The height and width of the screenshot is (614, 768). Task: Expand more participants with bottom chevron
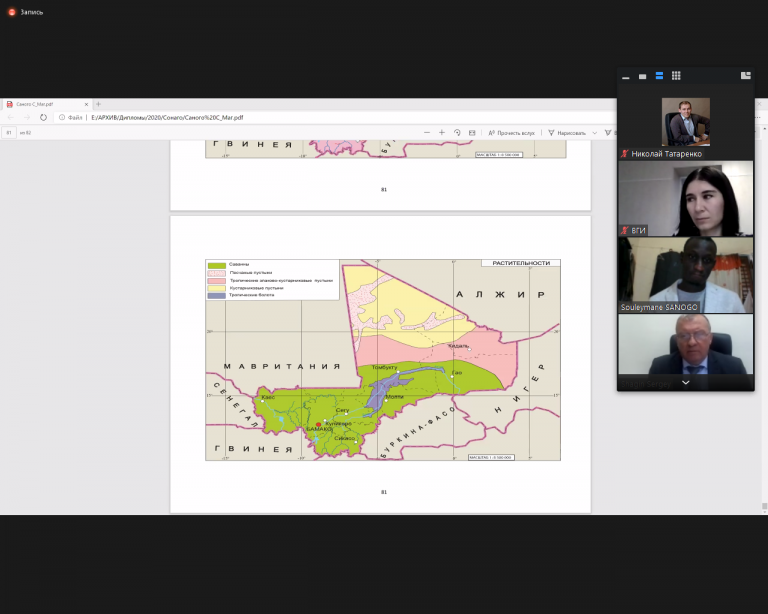tap(686, 382)
